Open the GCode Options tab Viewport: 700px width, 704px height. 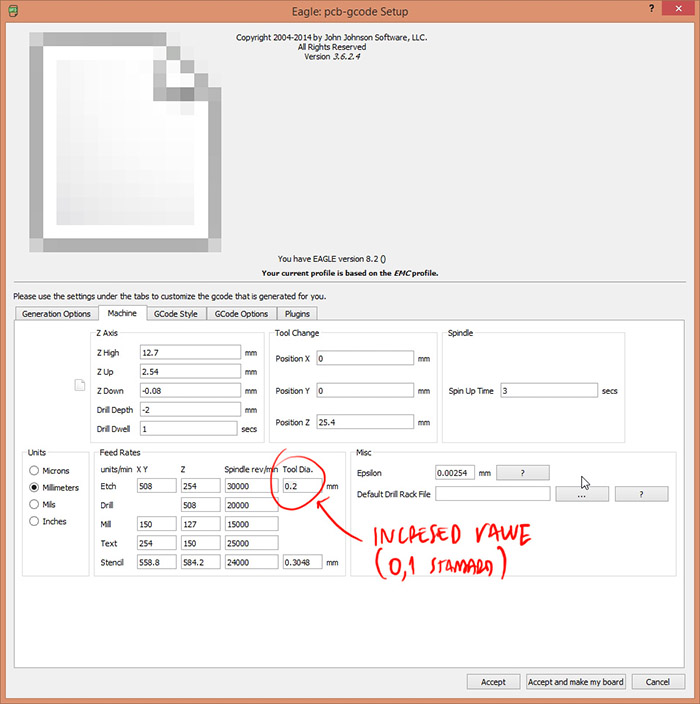241,314
